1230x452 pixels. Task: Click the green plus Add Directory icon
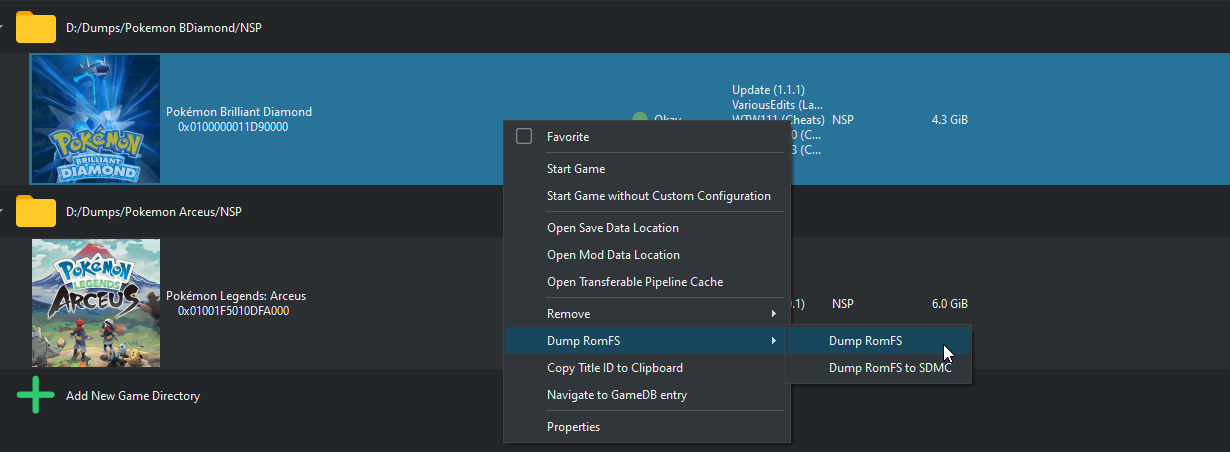36,396
